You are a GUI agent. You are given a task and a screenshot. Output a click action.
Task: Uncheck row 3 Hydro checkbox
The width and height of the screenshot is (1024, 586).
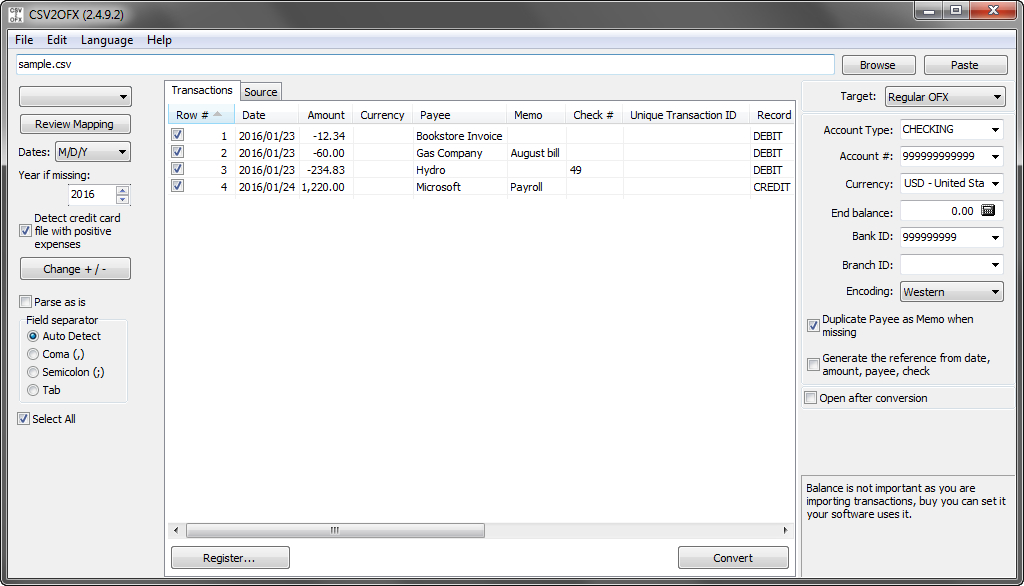pyautogui.click(x=177, y=169)
